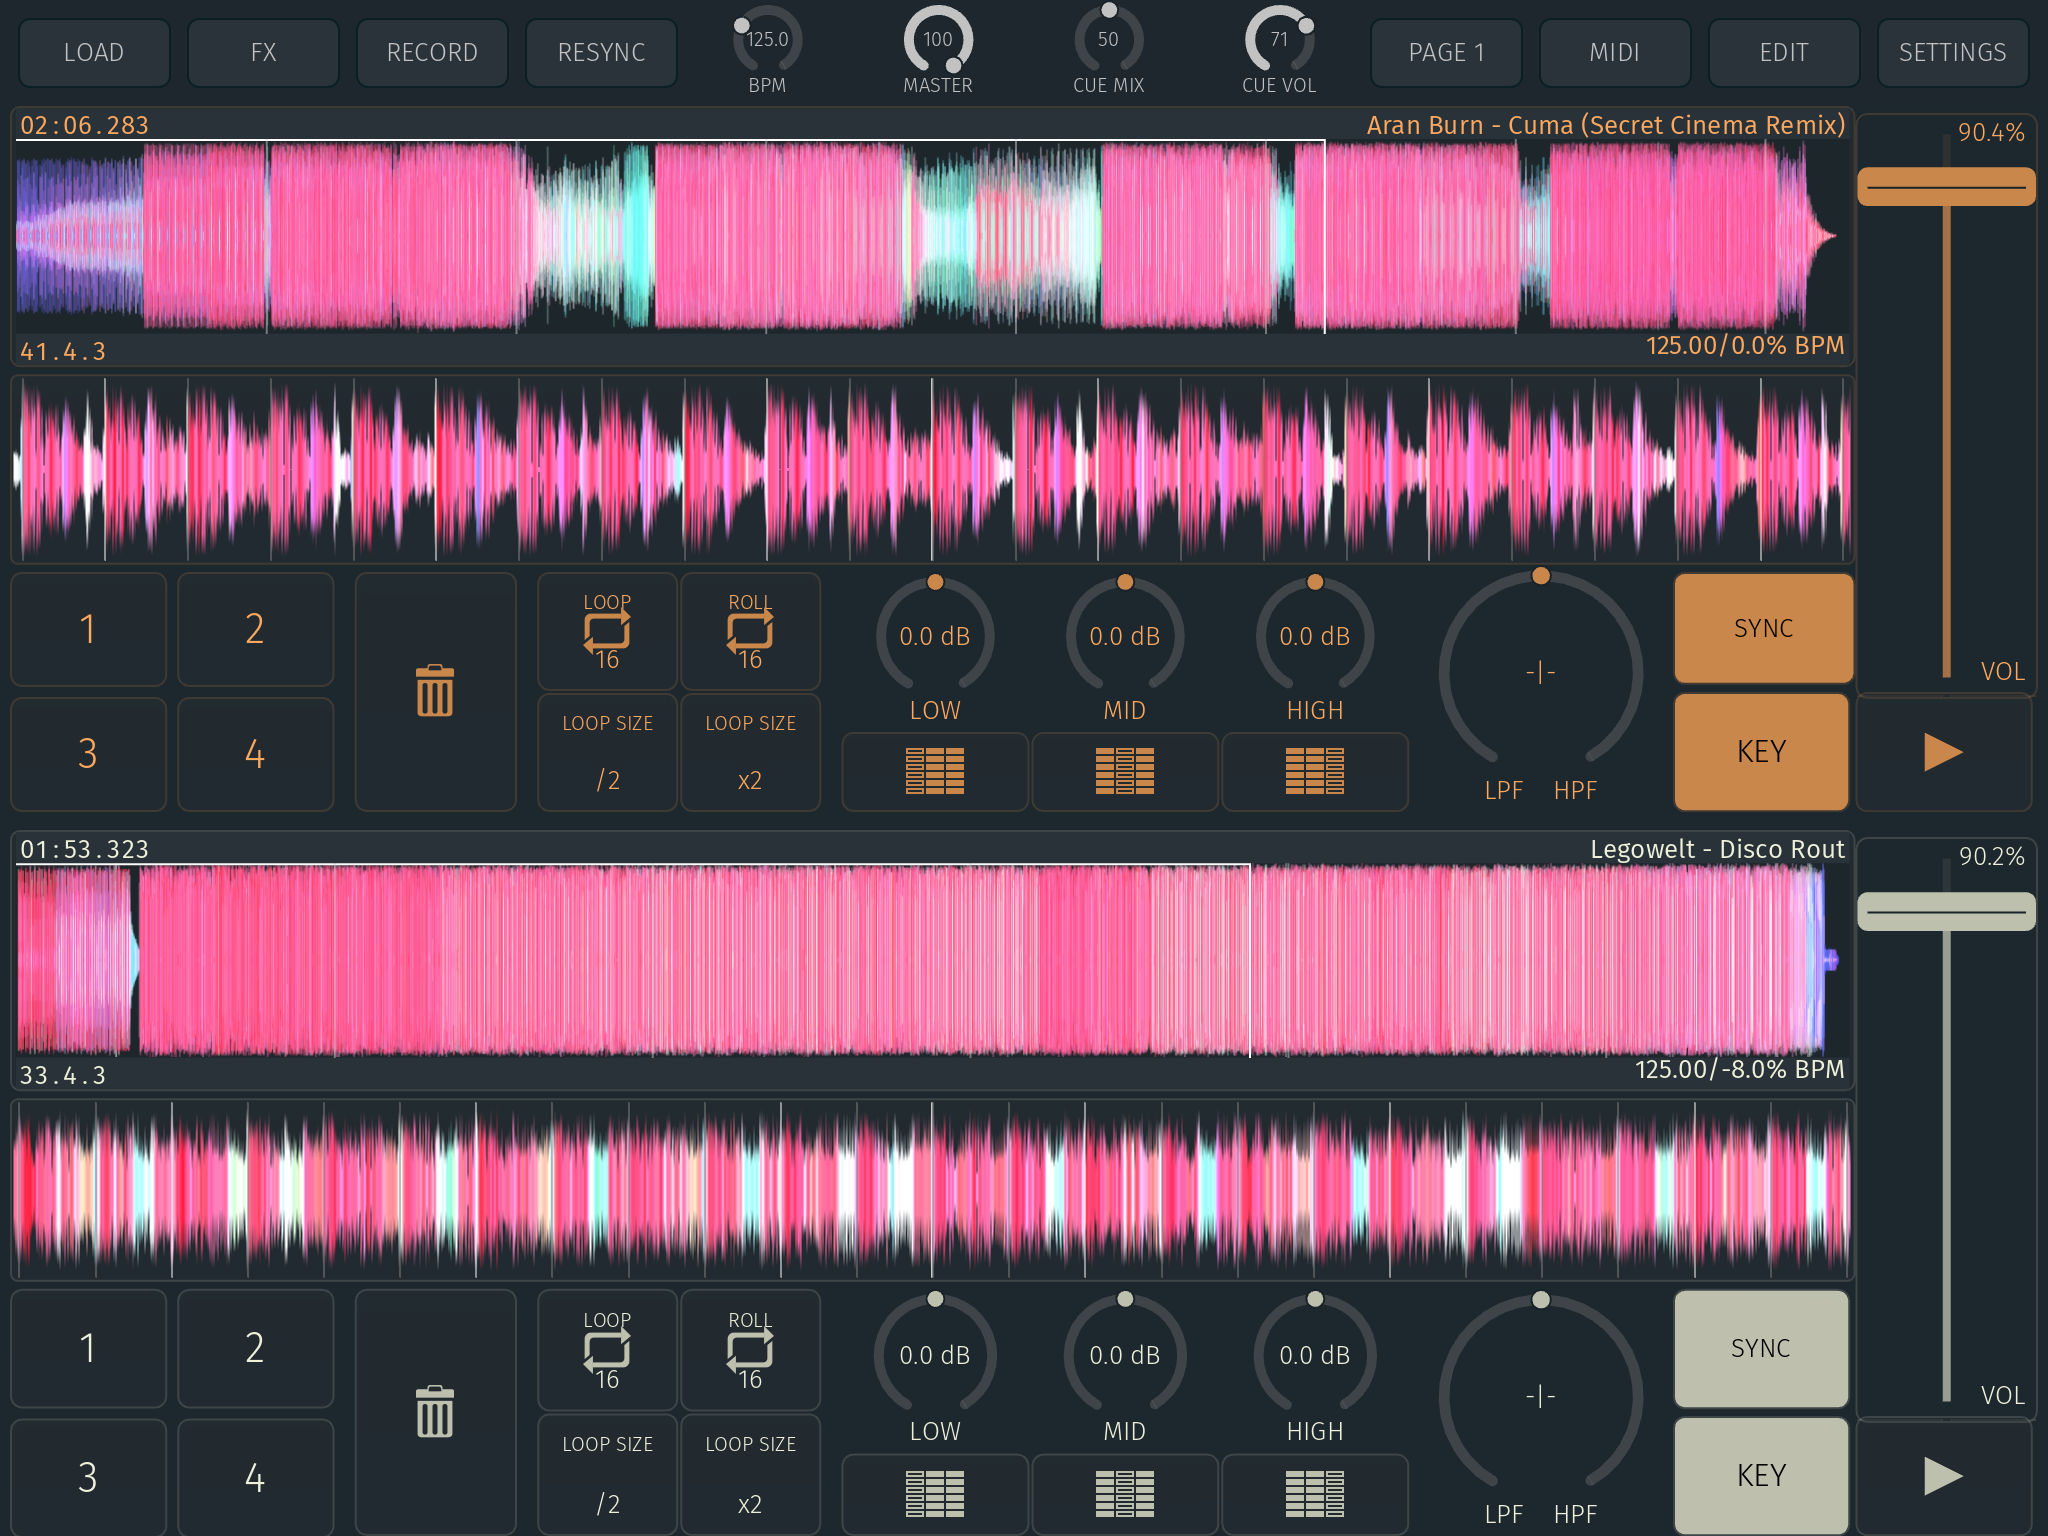The width and height of the screenshot is (2048, 1536).
Task: Click the bottom deck trash delete icon
Action: pyautogui.click(x=435, y=1411)
